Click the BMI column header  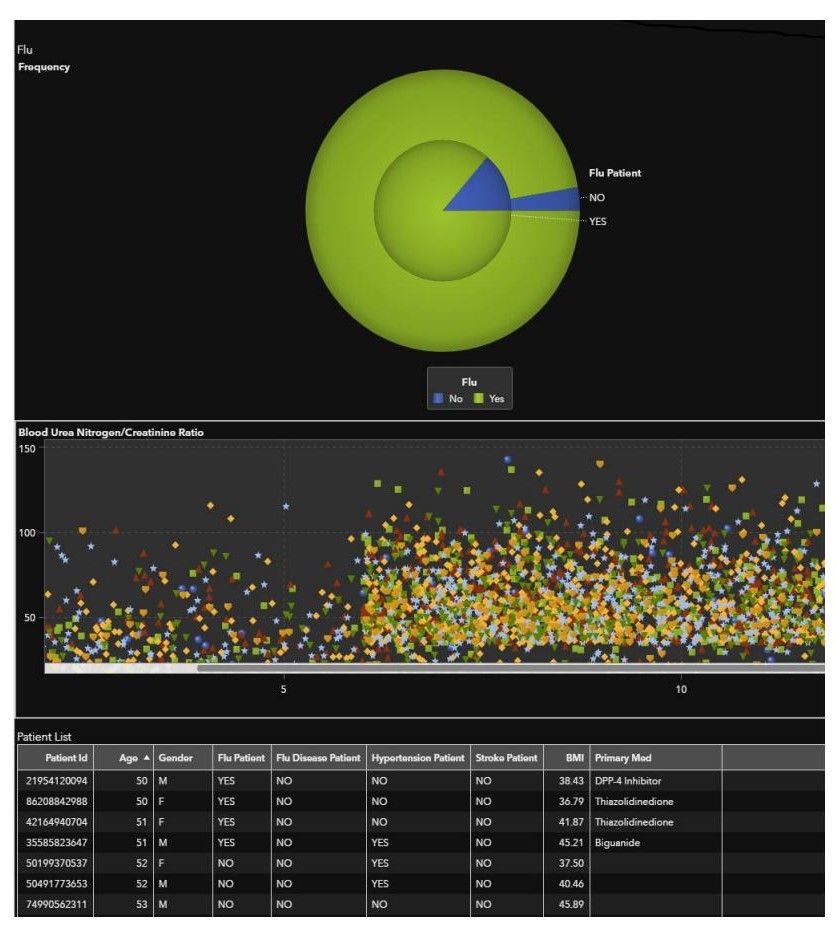[x=574, y=758]
